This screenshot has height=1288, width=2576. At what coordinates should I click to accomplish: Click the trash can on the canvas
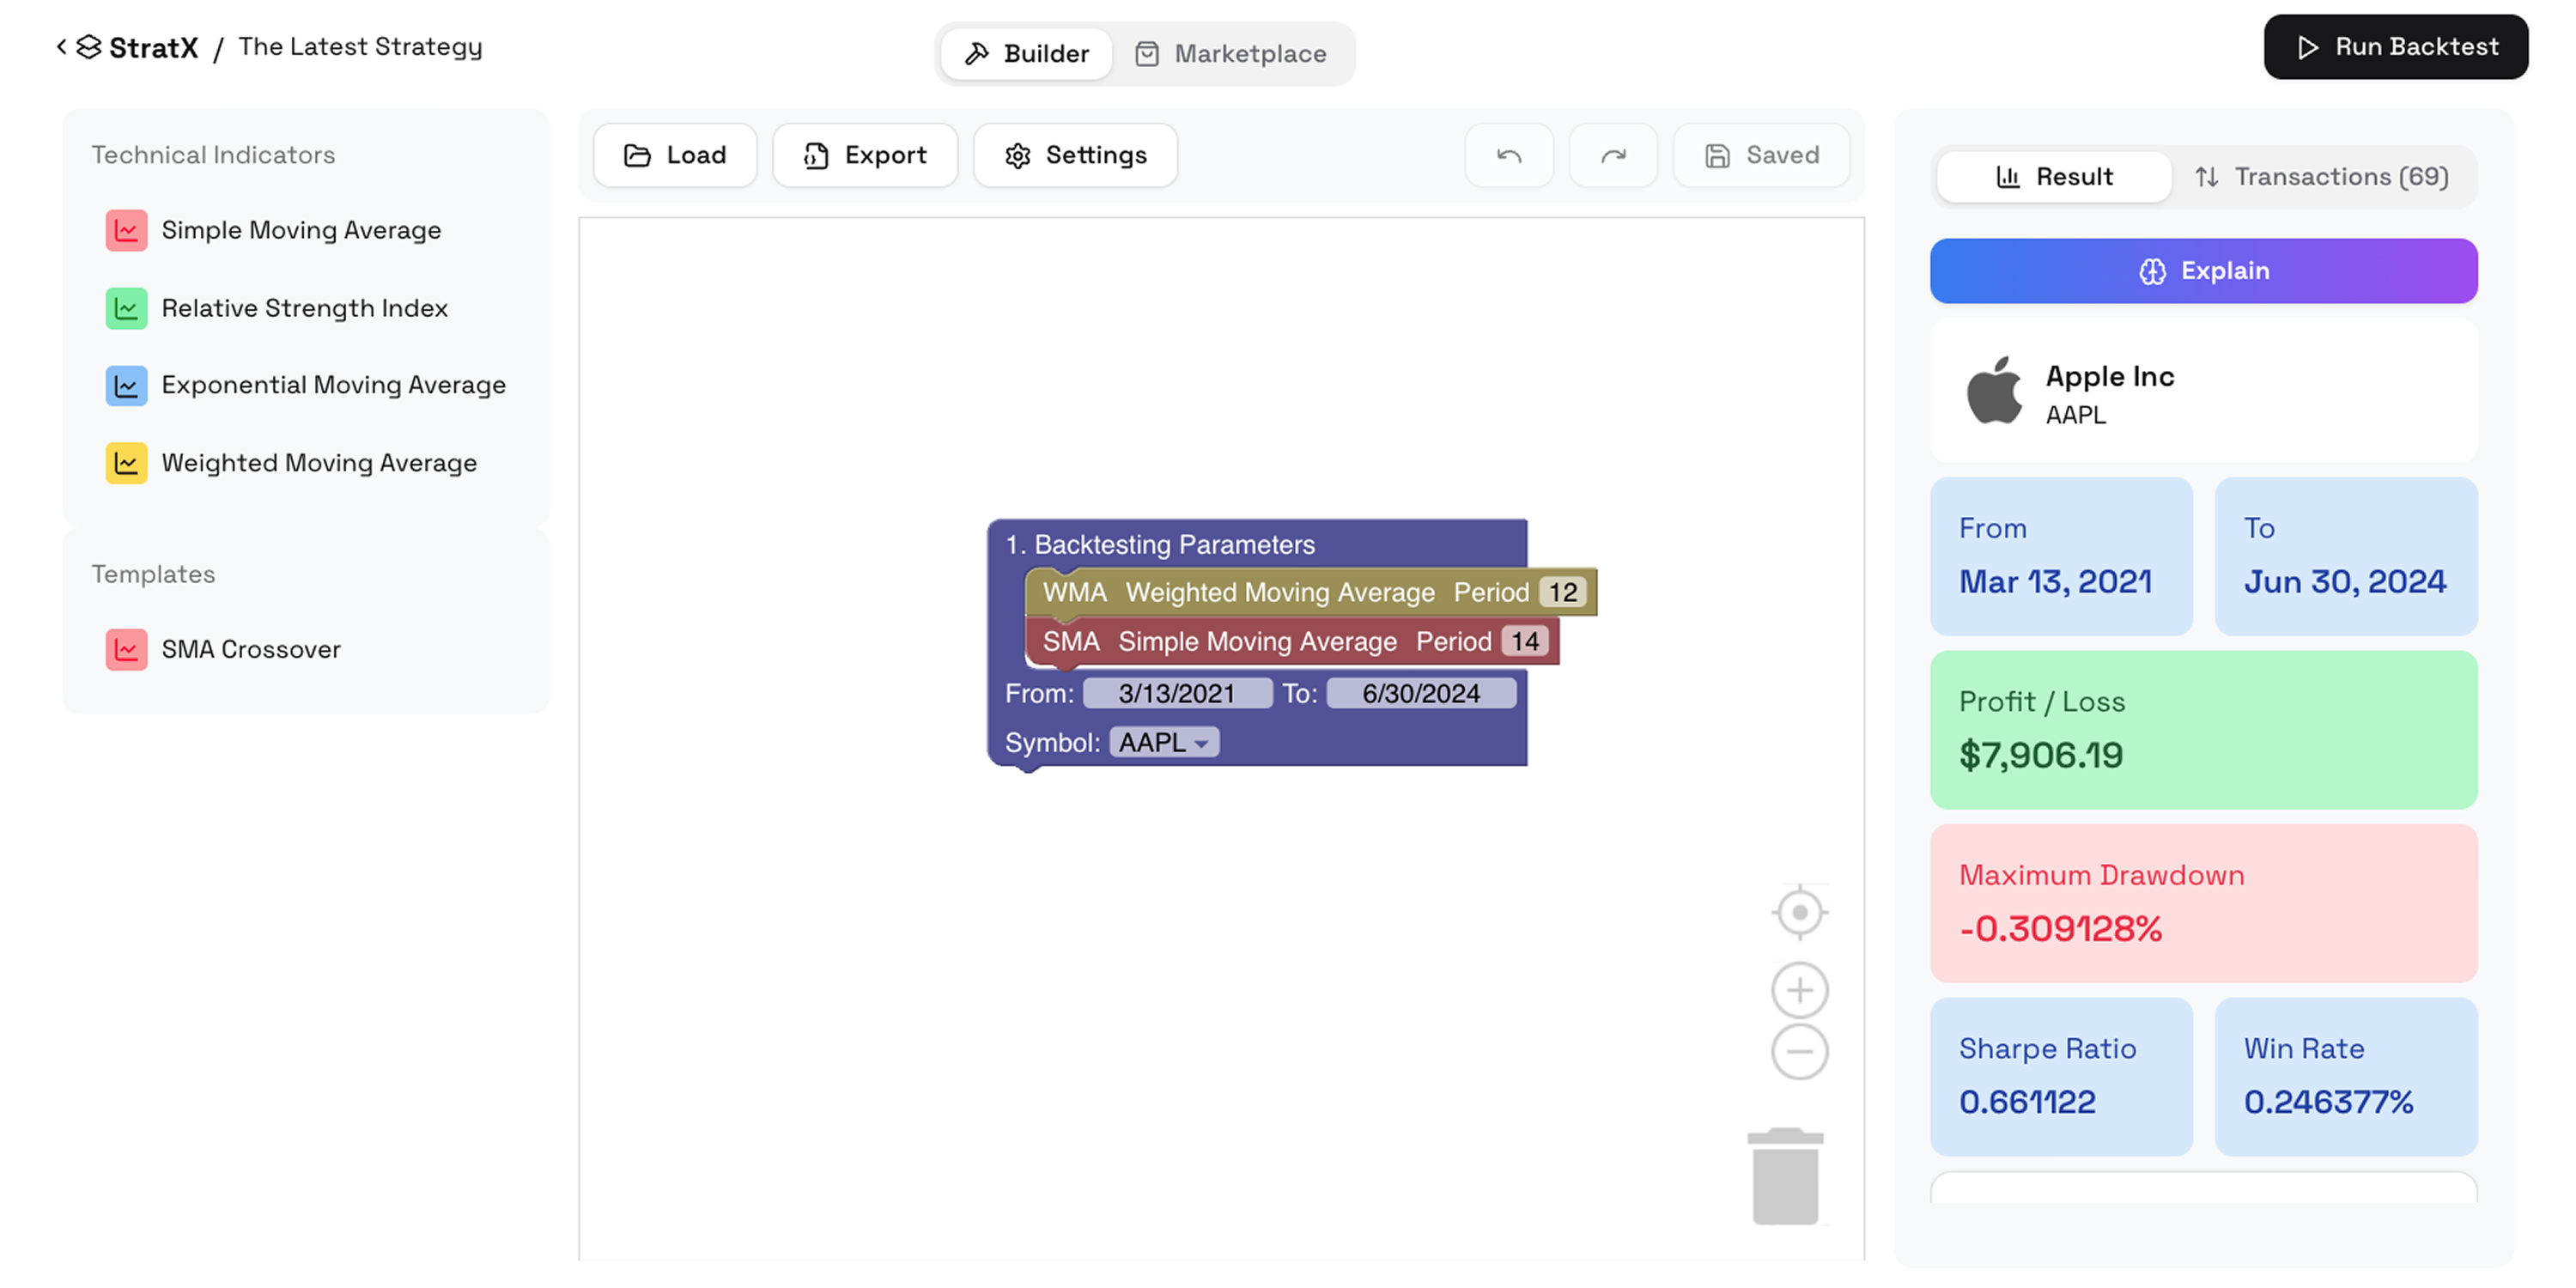tap(1785, 1176)
